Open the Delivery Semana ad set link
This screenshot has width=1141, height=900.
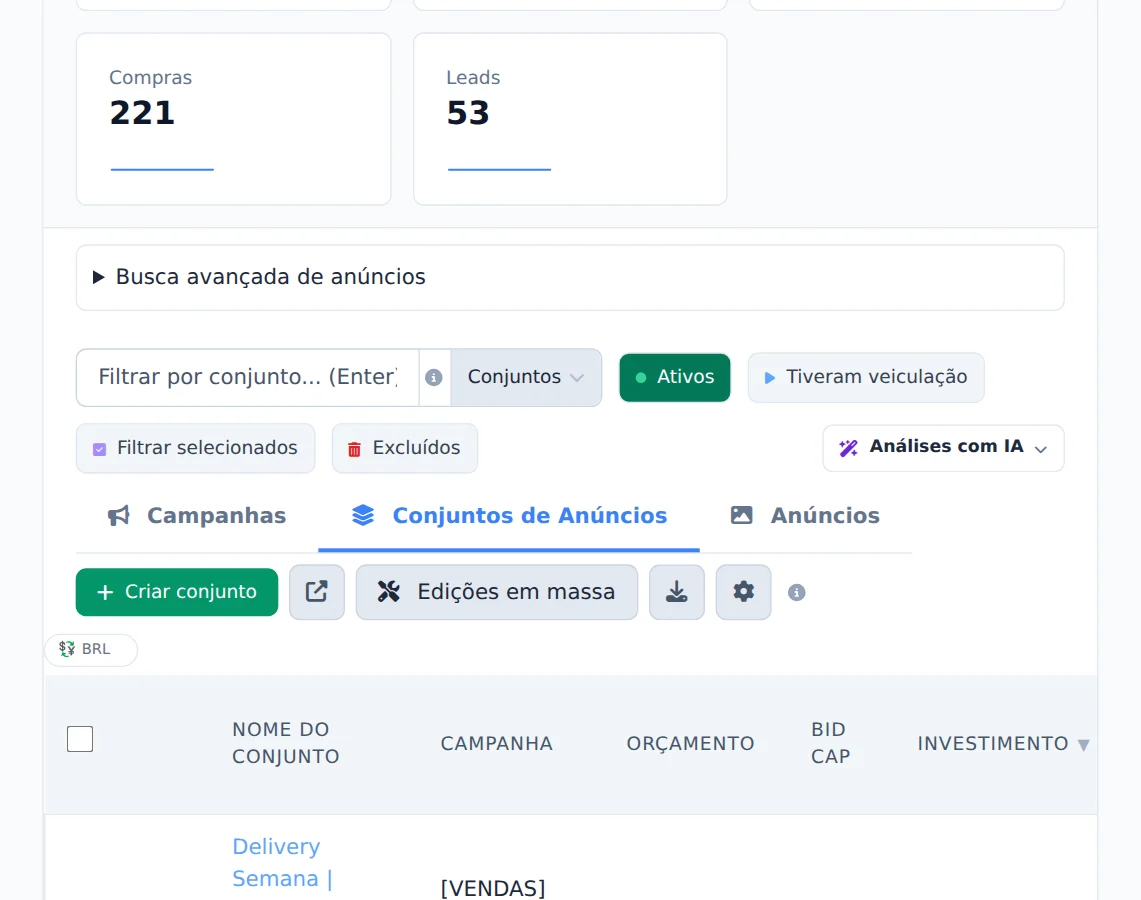click(x=282, y=863)
